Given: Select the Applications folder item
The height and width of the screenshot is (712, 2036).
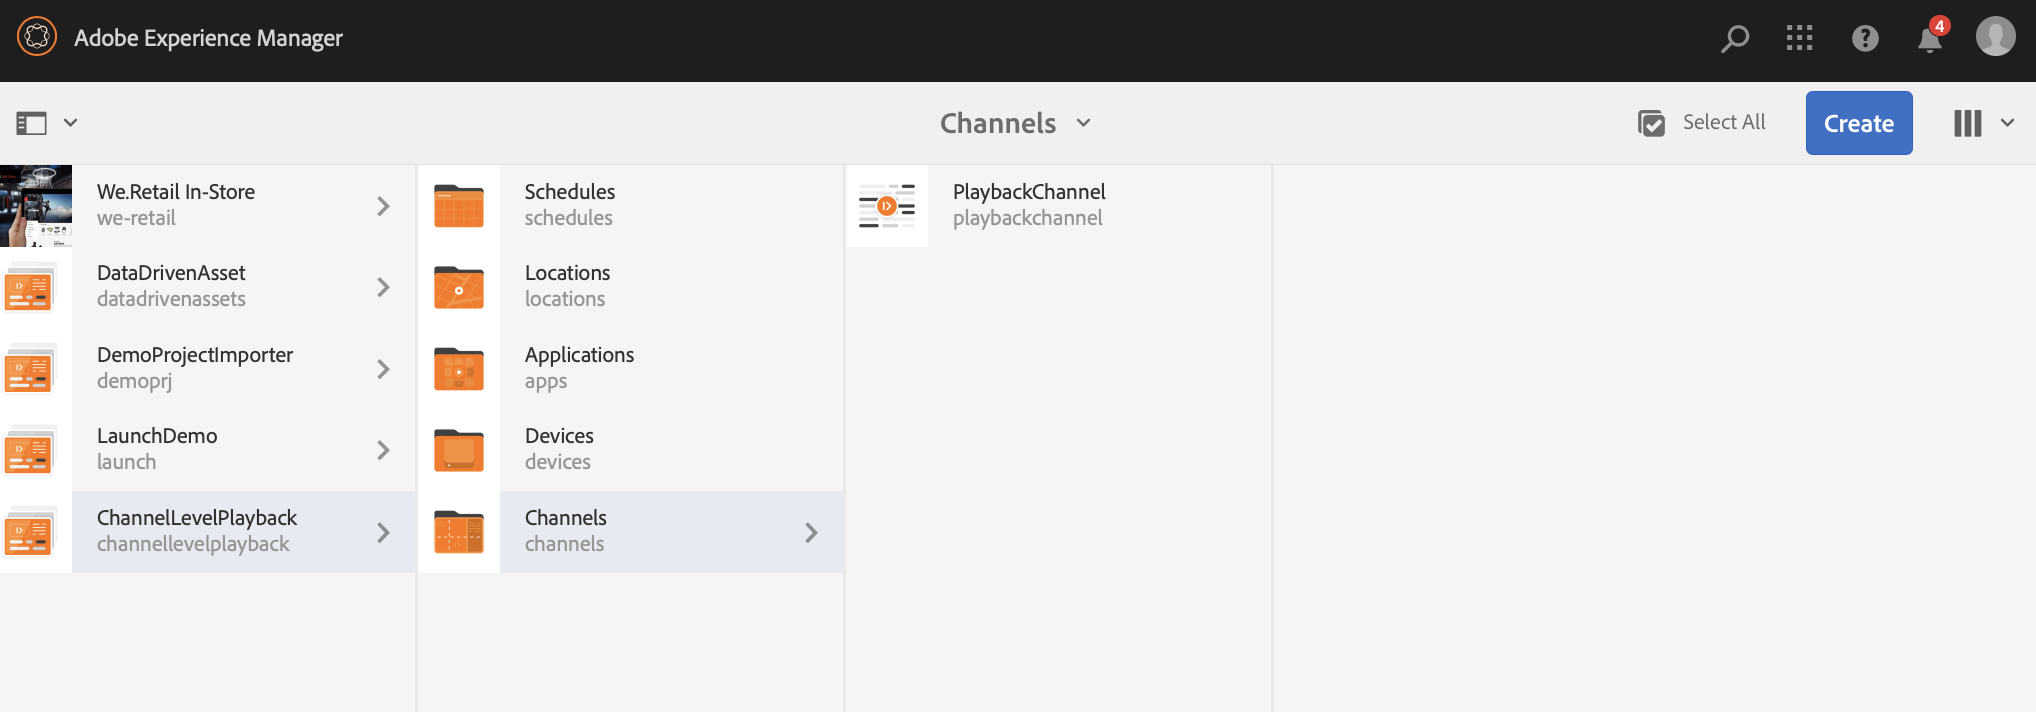Looking at the screenshot, I should click(579, 368).
